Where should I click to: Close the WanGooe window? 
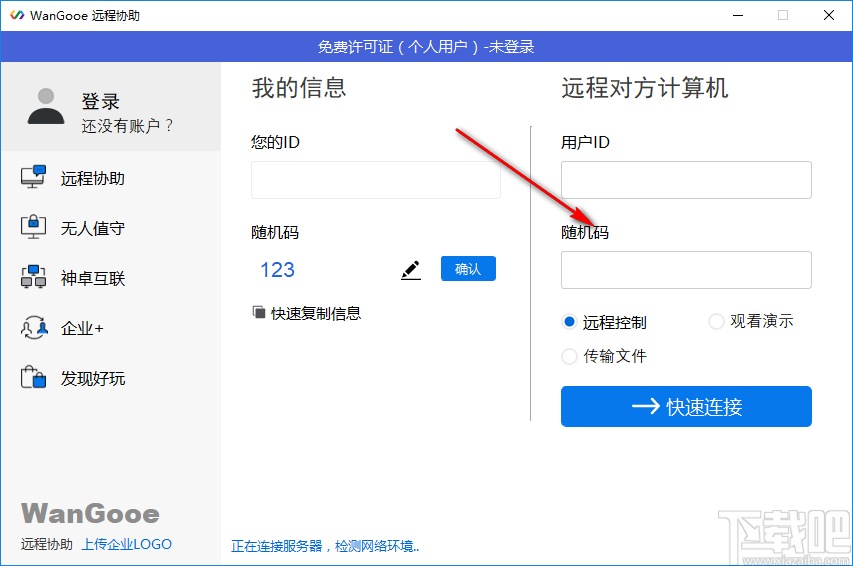click(x=829, y=15)
